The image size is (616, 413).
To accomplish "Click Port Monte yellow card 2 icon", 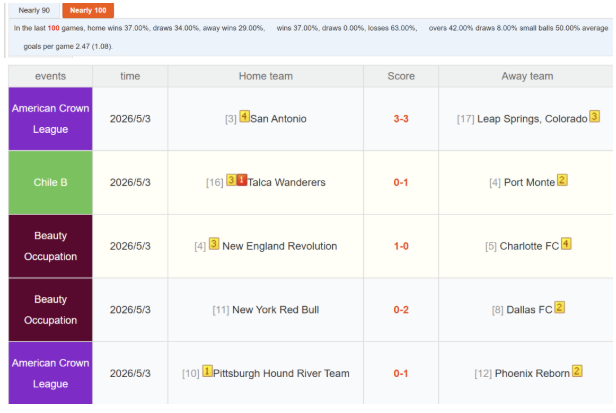I will (x=562, y=180).
